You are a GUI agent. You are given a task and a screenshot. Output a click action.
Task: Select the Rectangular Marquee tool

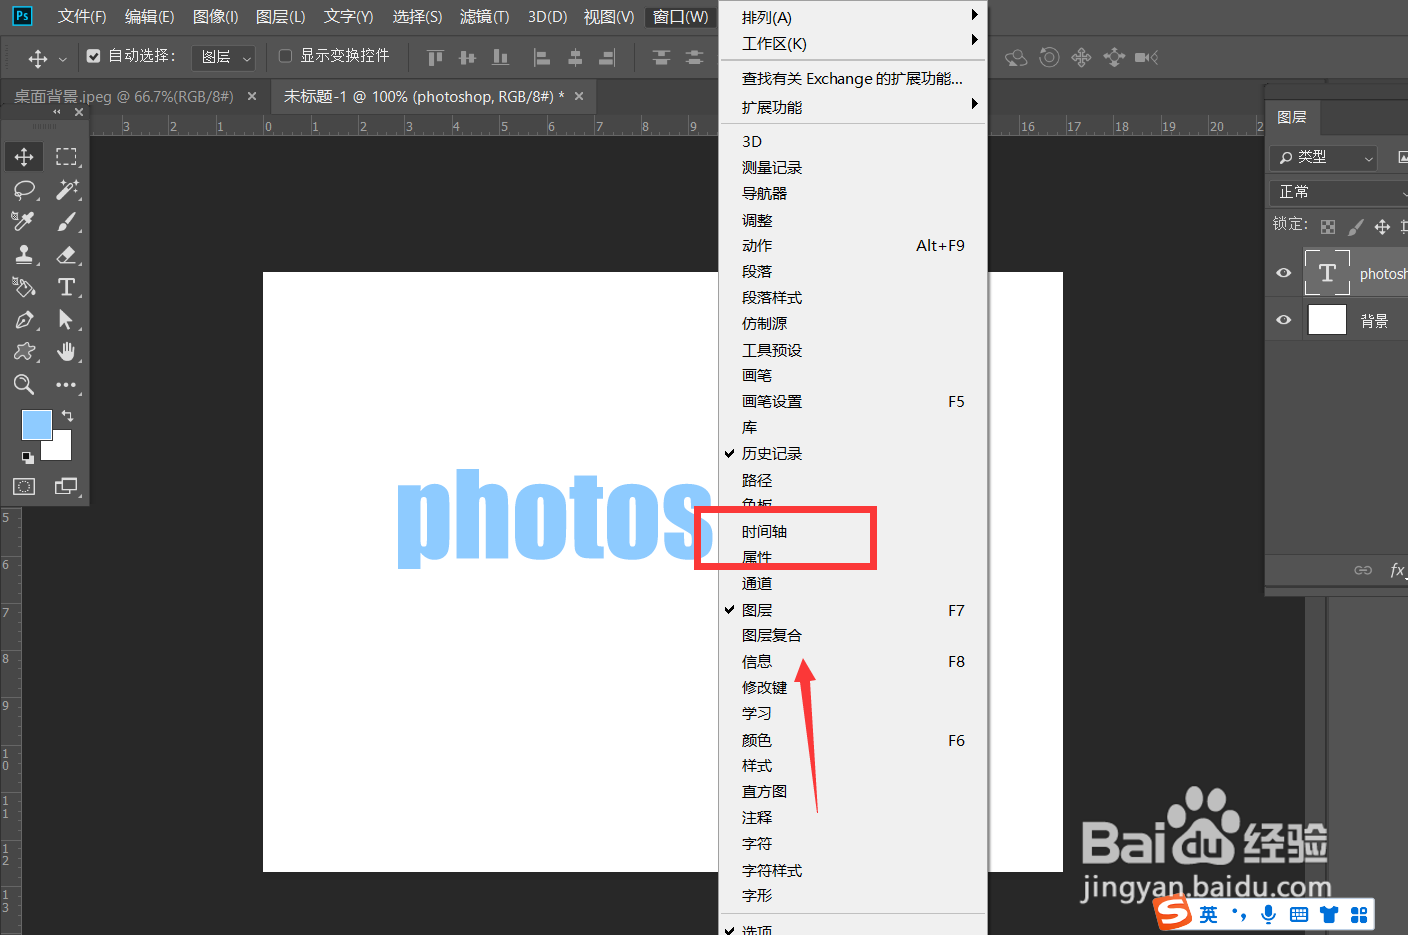(66, 157)
